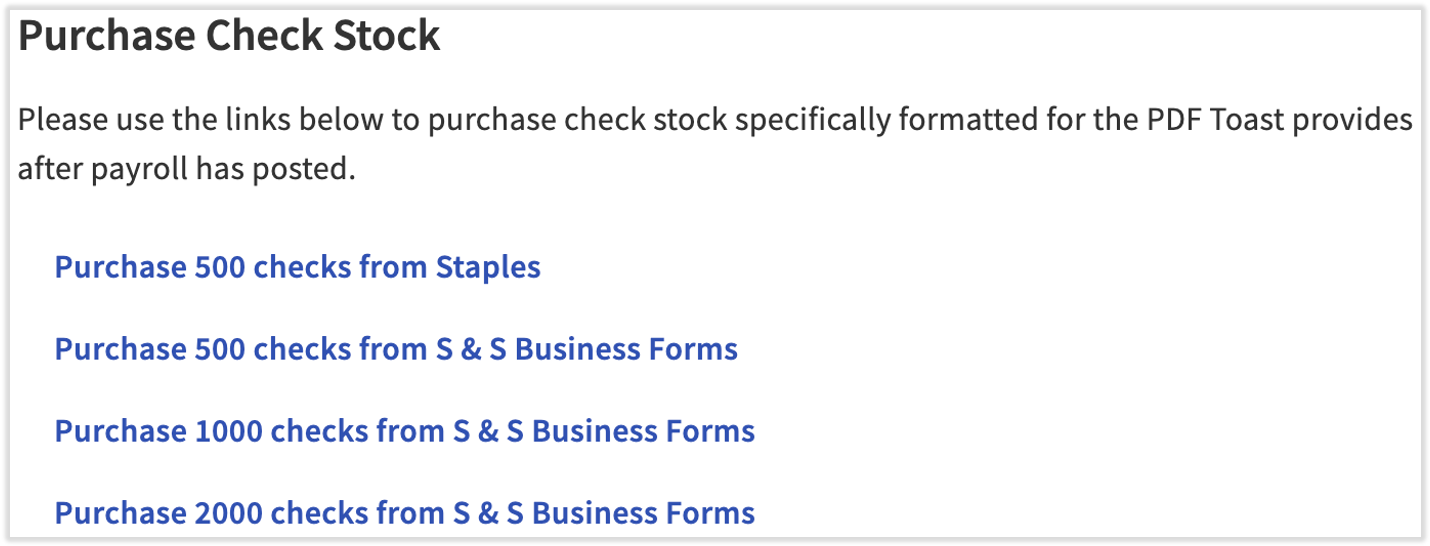The width and height of the screenshot is (1430, 546).
Task: Click the word "Staples" in the first link
Action: point(488,268)
